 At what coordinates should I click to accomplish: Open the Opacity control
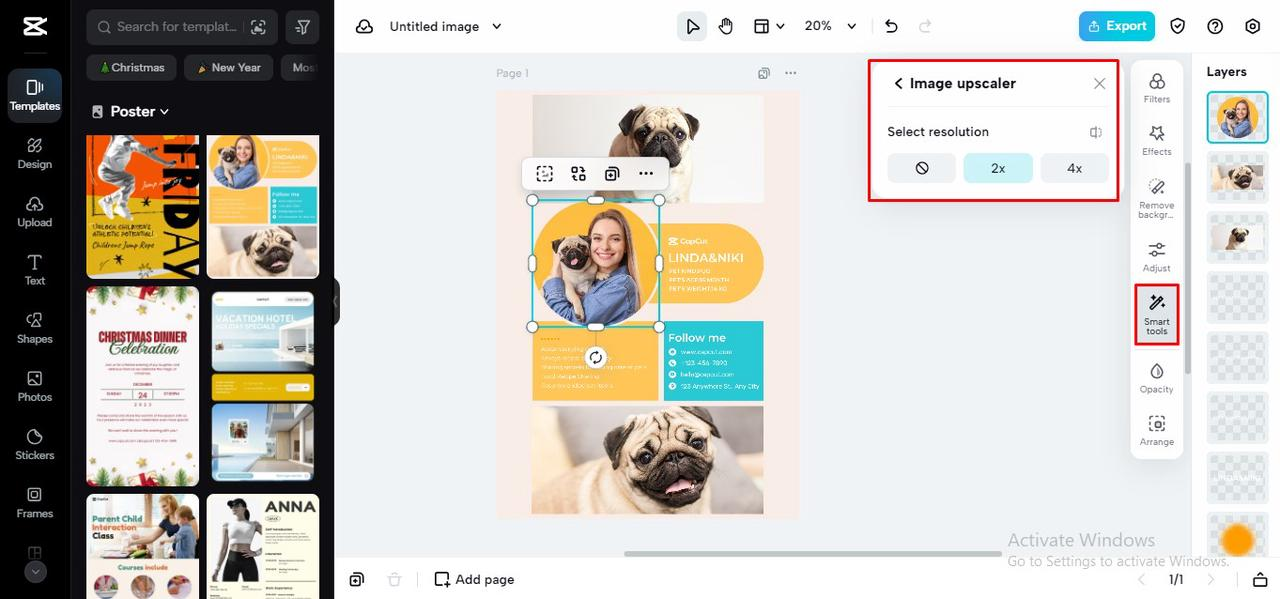coord(1157,379)
